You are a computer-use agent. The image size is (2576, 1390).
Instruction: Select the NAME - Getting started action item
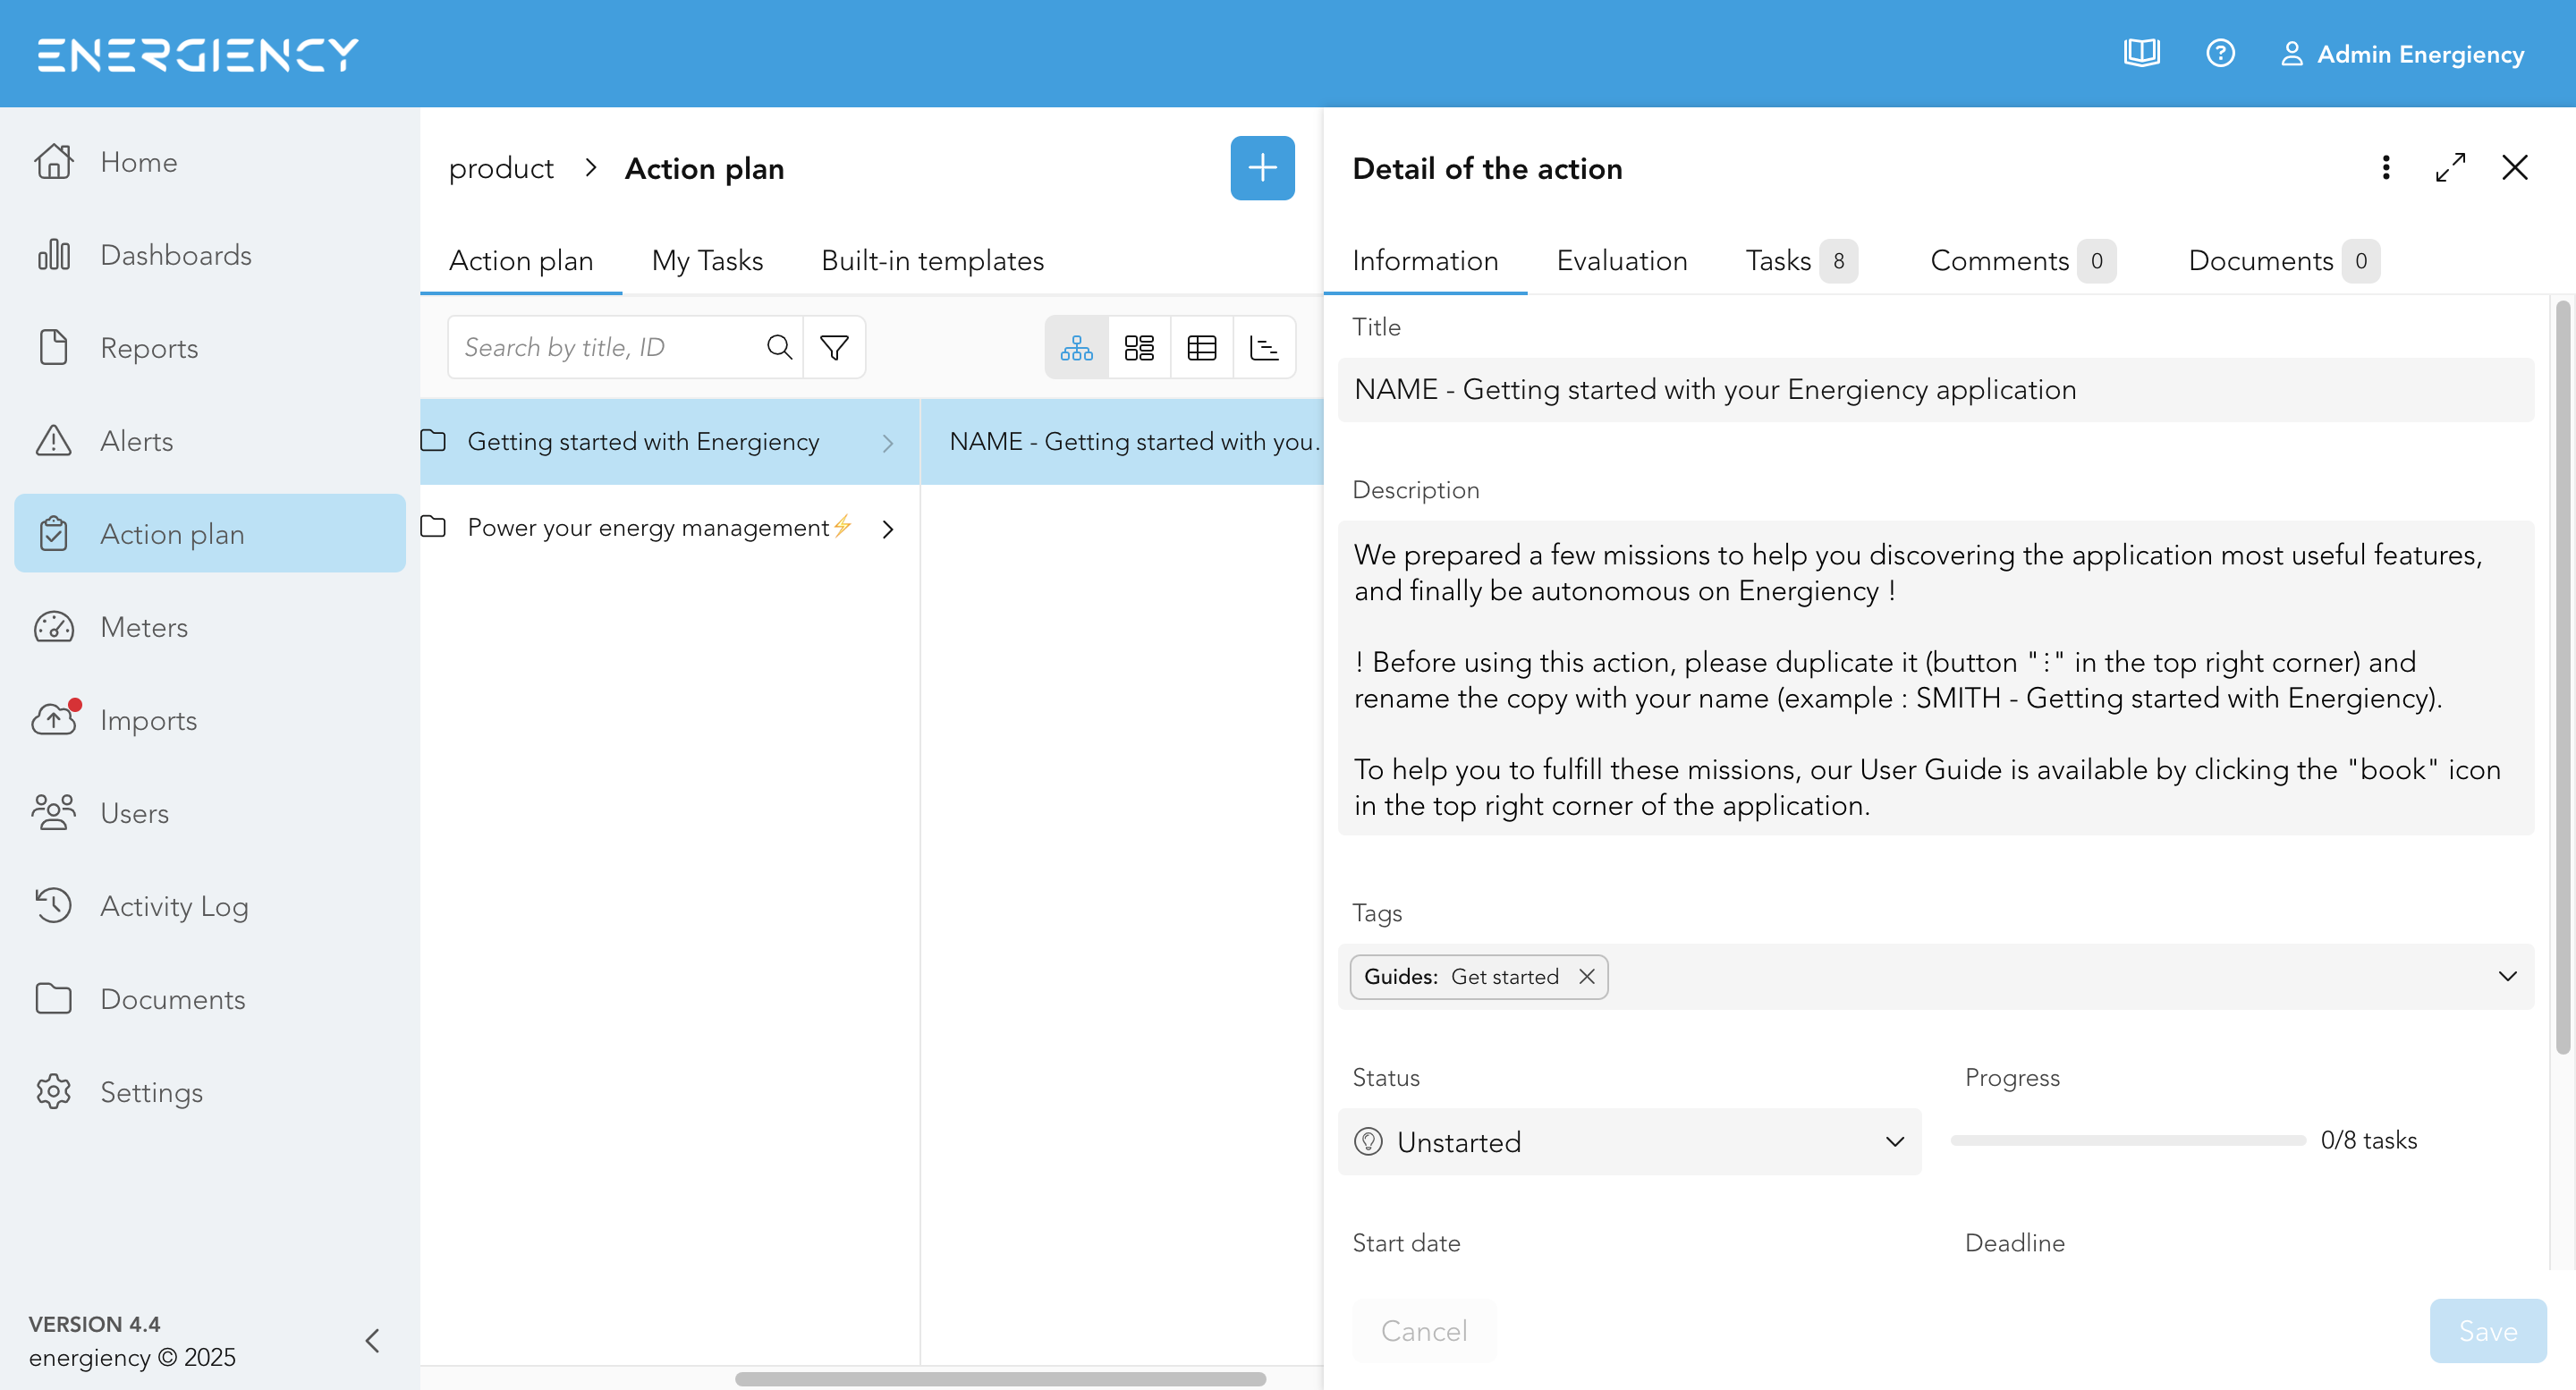click(x=1122, y=442)
